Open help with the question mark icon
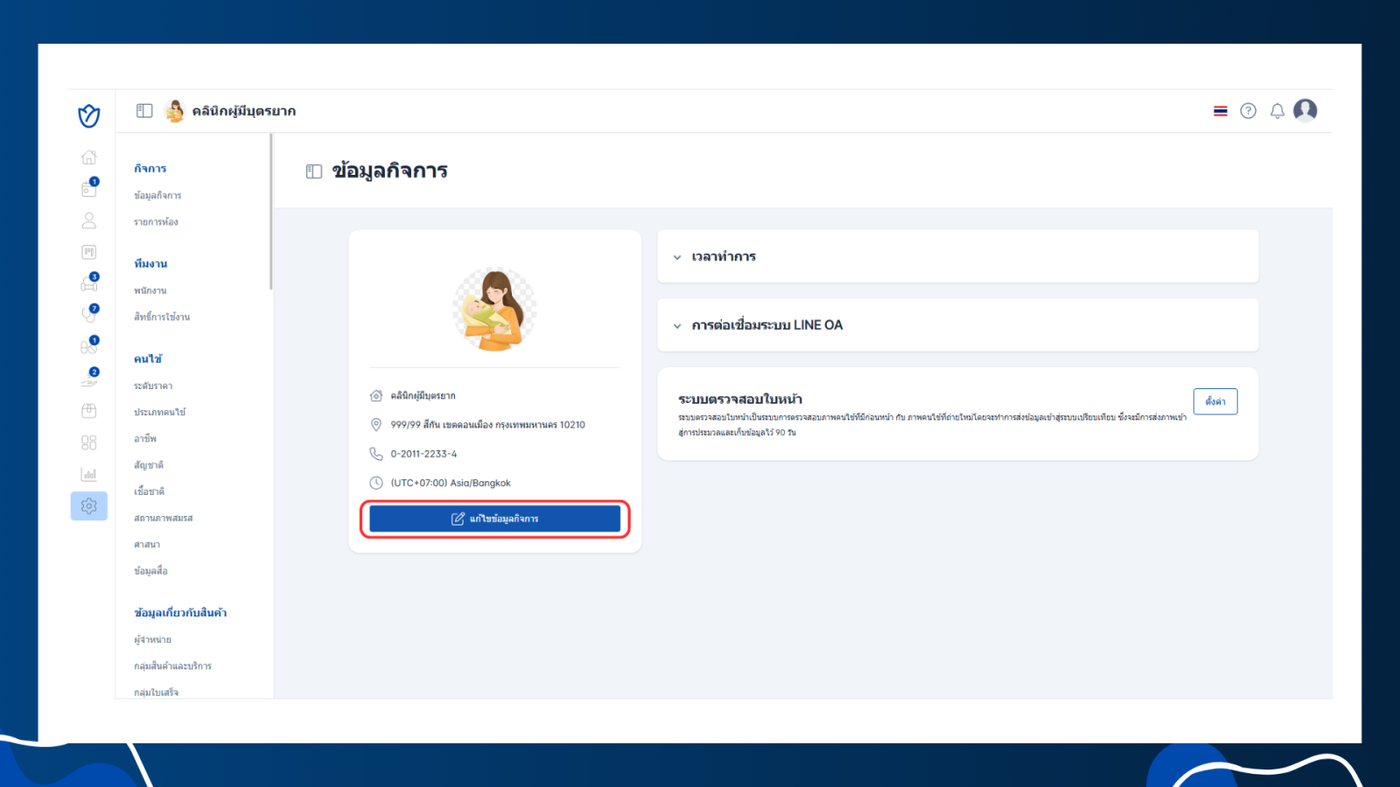The height and width of the screenshot is (787, 1400). click(x=1248, y=111)
